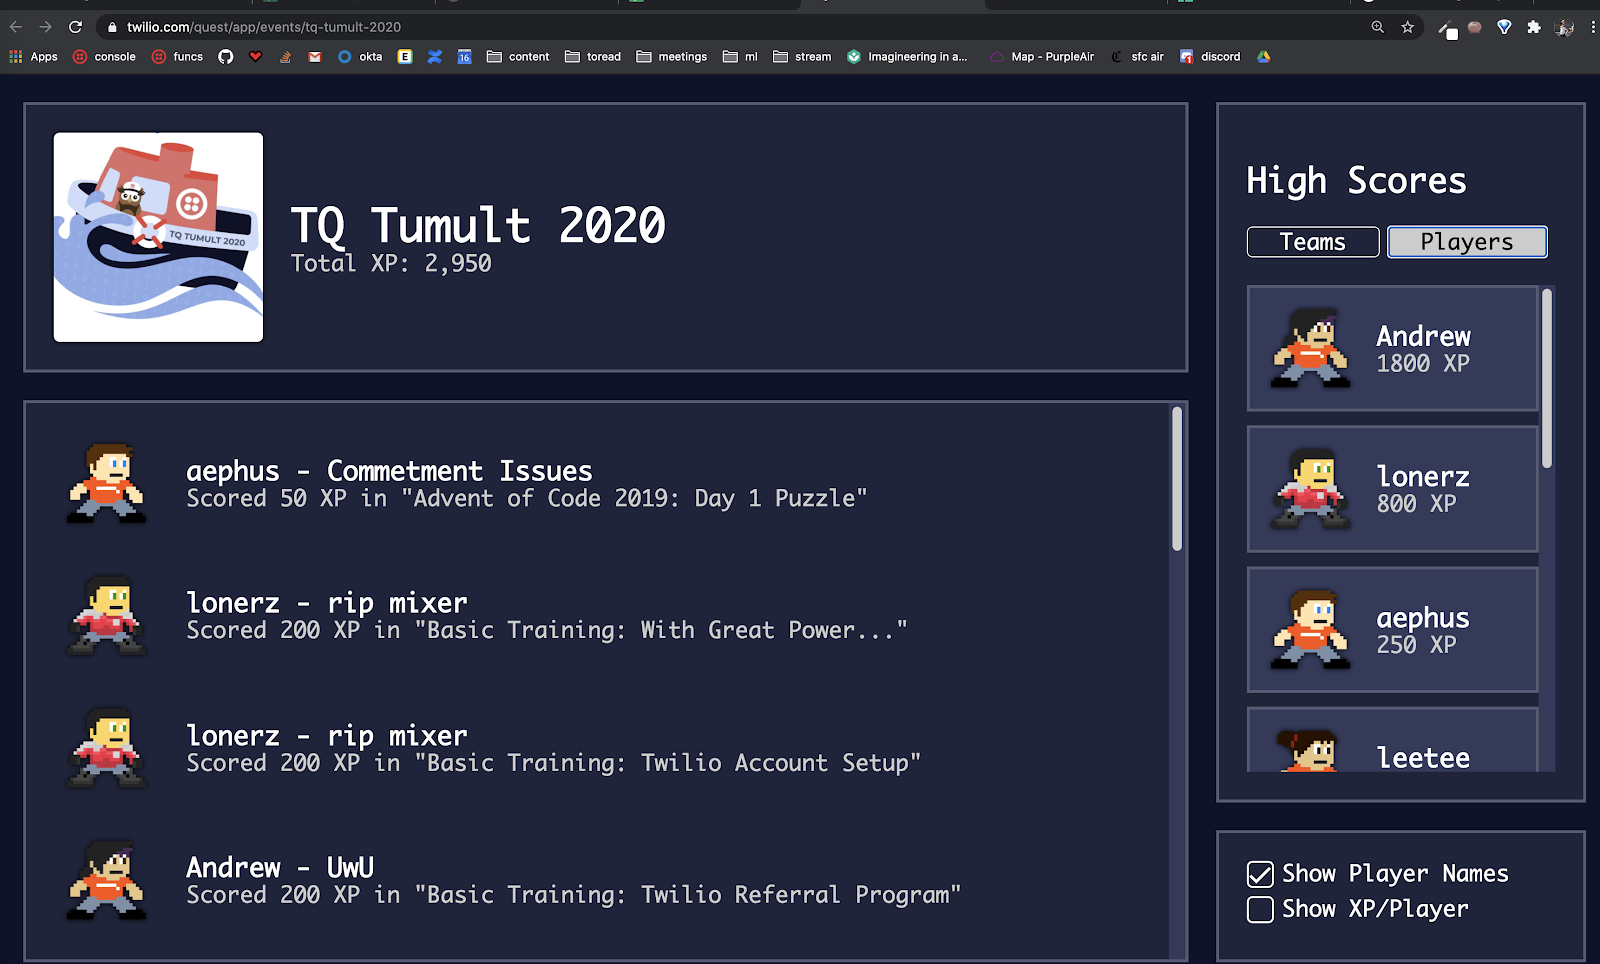Expand the ml bookmarks folder
The image size is (1600, 964).
(x=741, y=57)
